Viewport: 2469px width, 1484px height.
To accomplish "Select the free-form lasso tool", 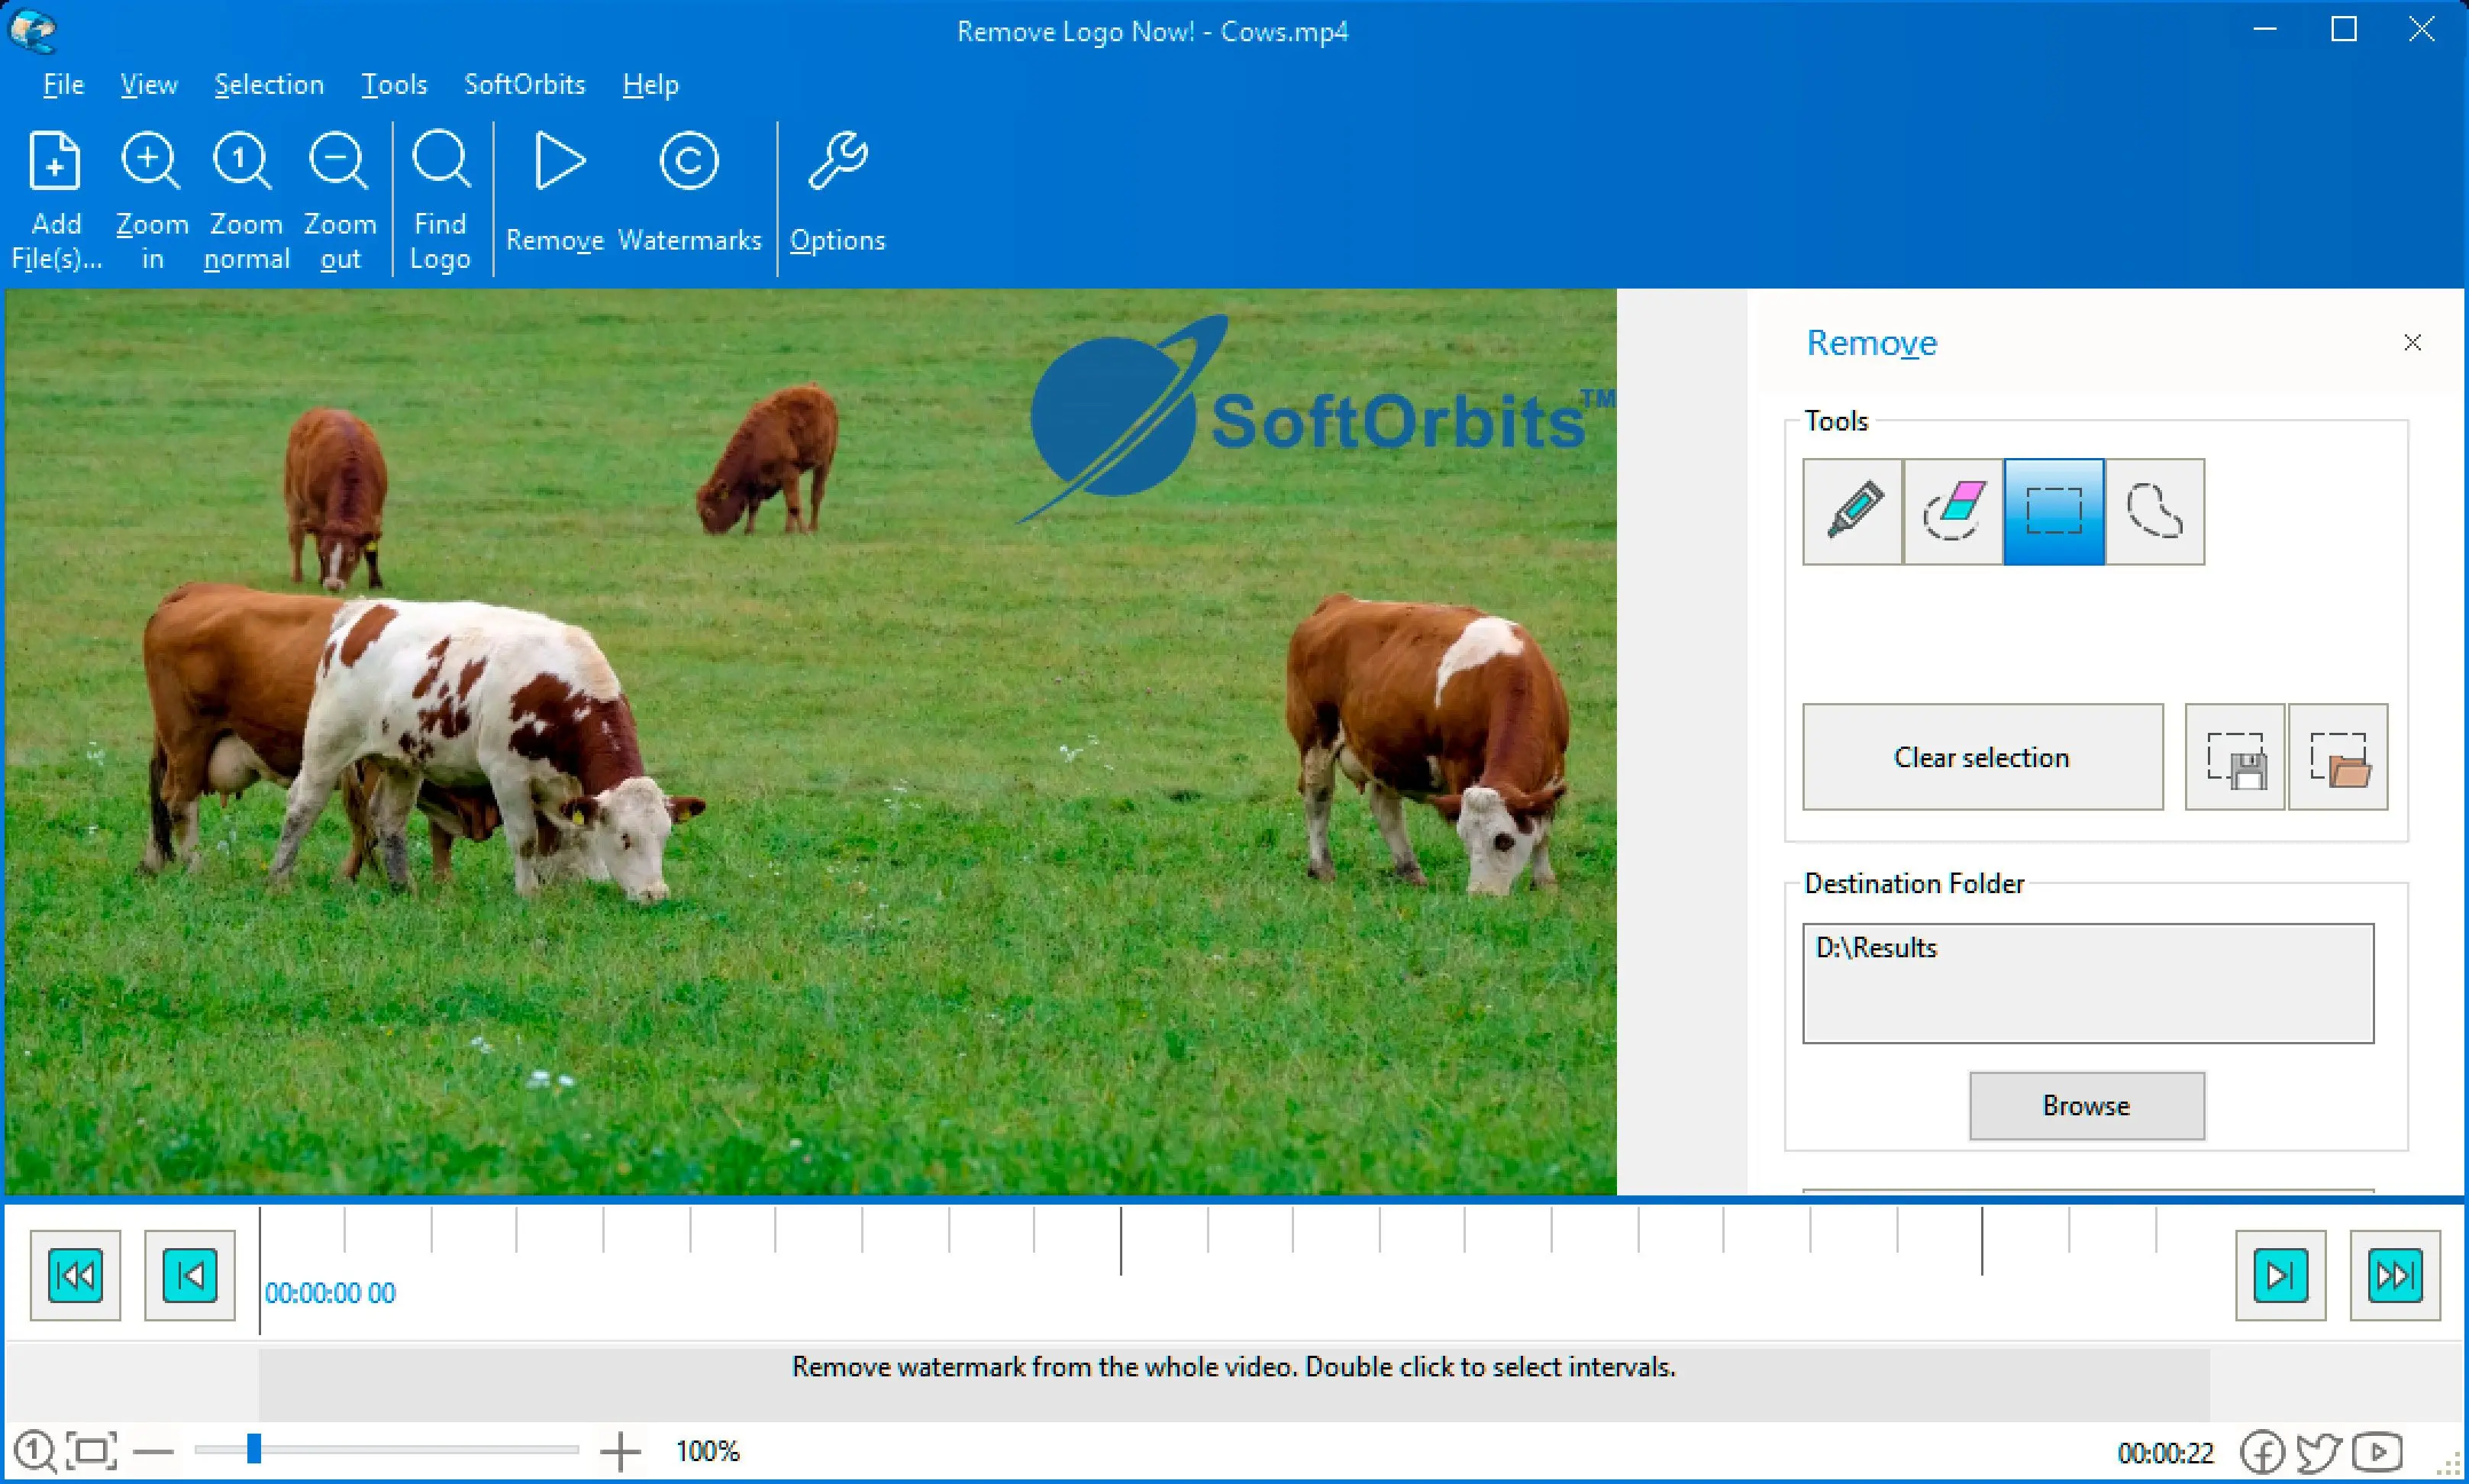I will point(2155,512).
